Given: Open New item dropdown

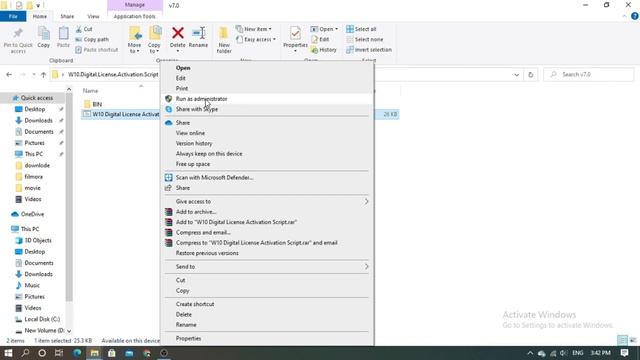Looking at the screenshot, I should click(254, 29).
